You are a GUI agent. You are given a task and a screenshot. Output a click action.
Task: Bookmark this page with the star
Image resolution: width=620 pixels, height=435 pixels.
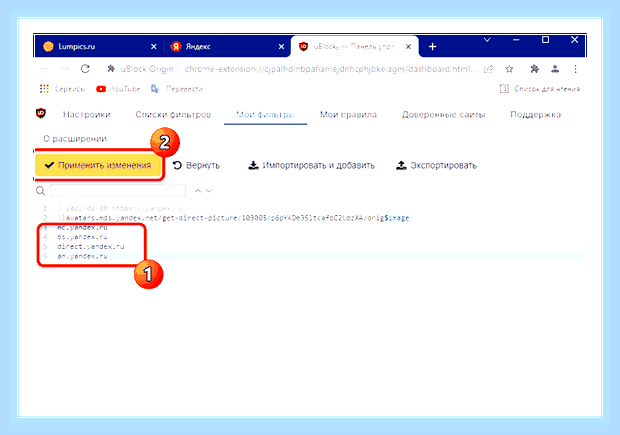pos(509,69)
